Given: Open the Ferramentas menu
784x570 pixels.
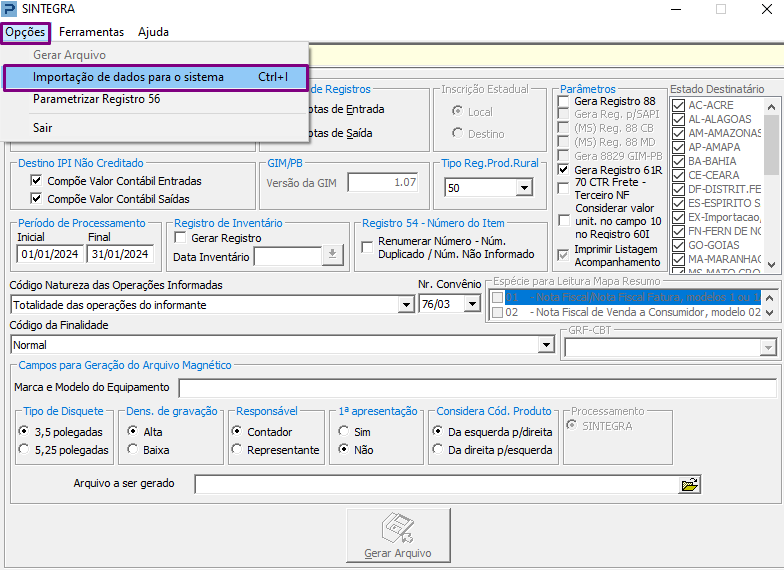Looking at the screenshot, I should 92,32.
